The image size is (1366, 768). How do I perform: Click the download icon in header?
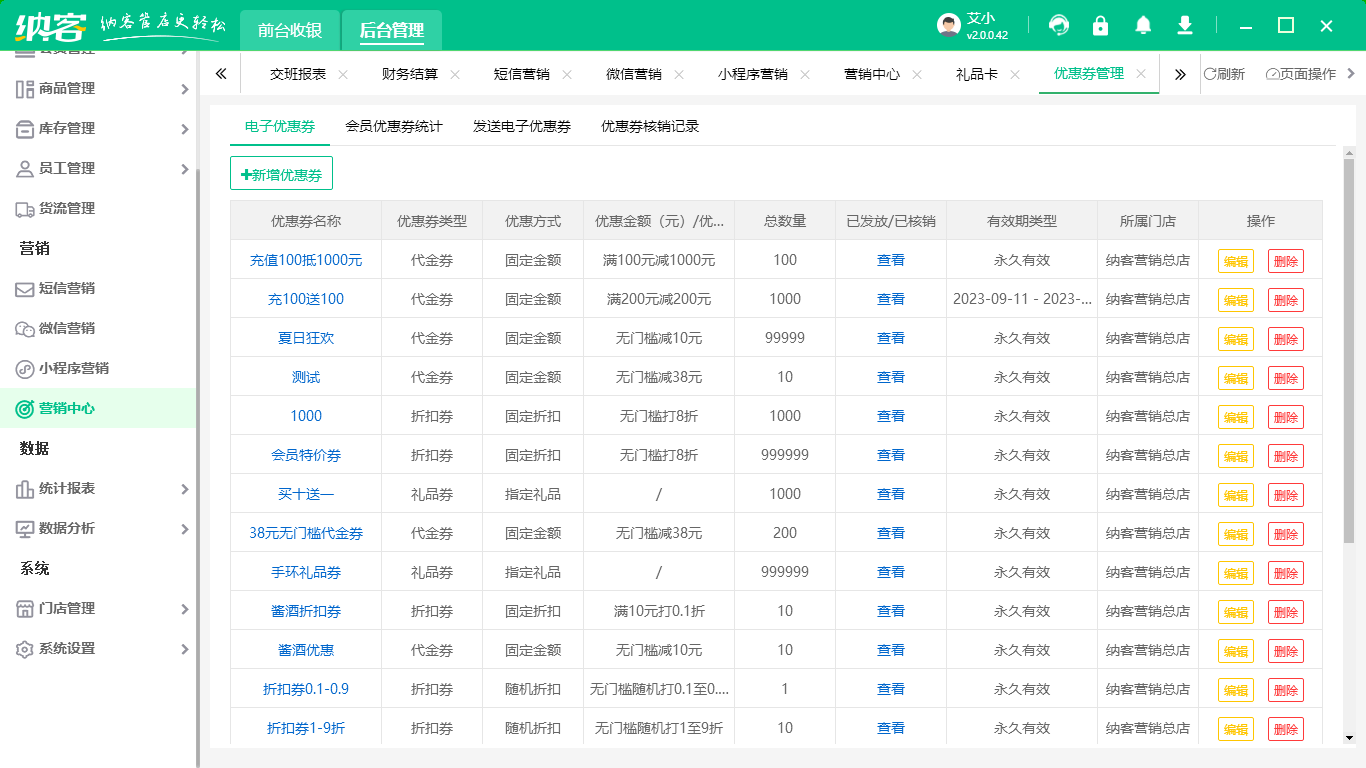pos(1185,25)
